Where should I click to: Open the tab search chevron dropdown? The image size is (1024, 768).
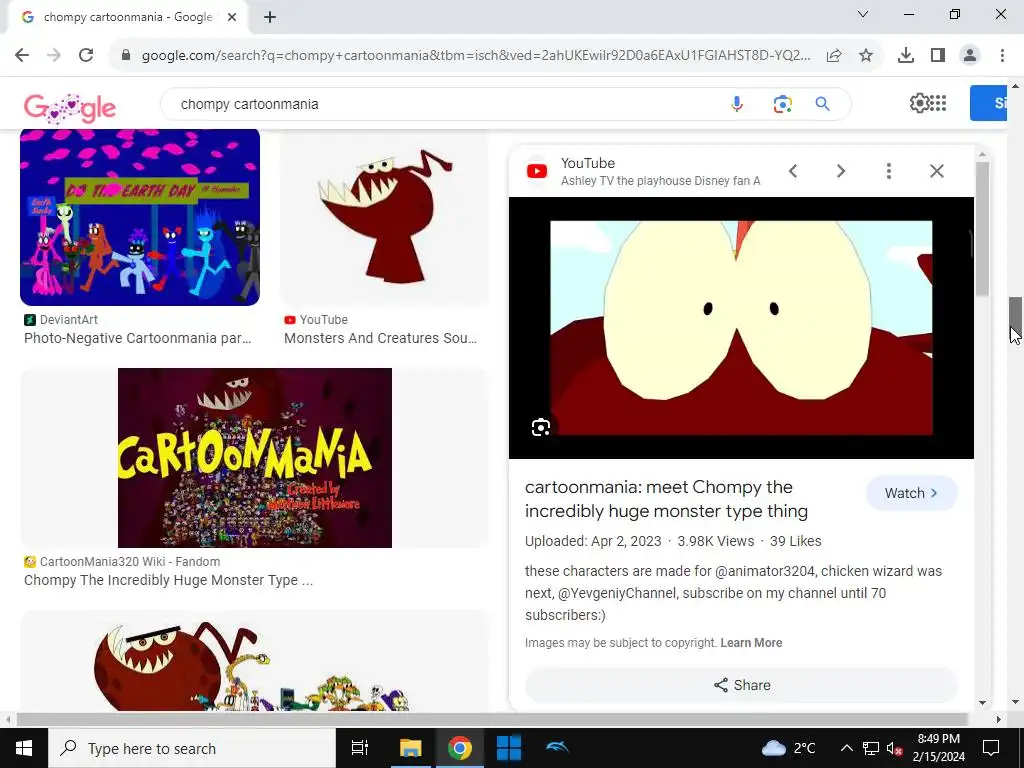863,14
